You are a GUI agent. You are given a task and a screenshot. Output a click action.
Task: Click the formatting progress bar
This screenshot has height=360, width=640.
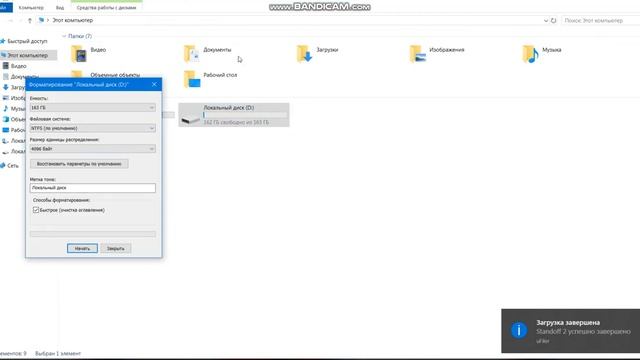(93, 234)
